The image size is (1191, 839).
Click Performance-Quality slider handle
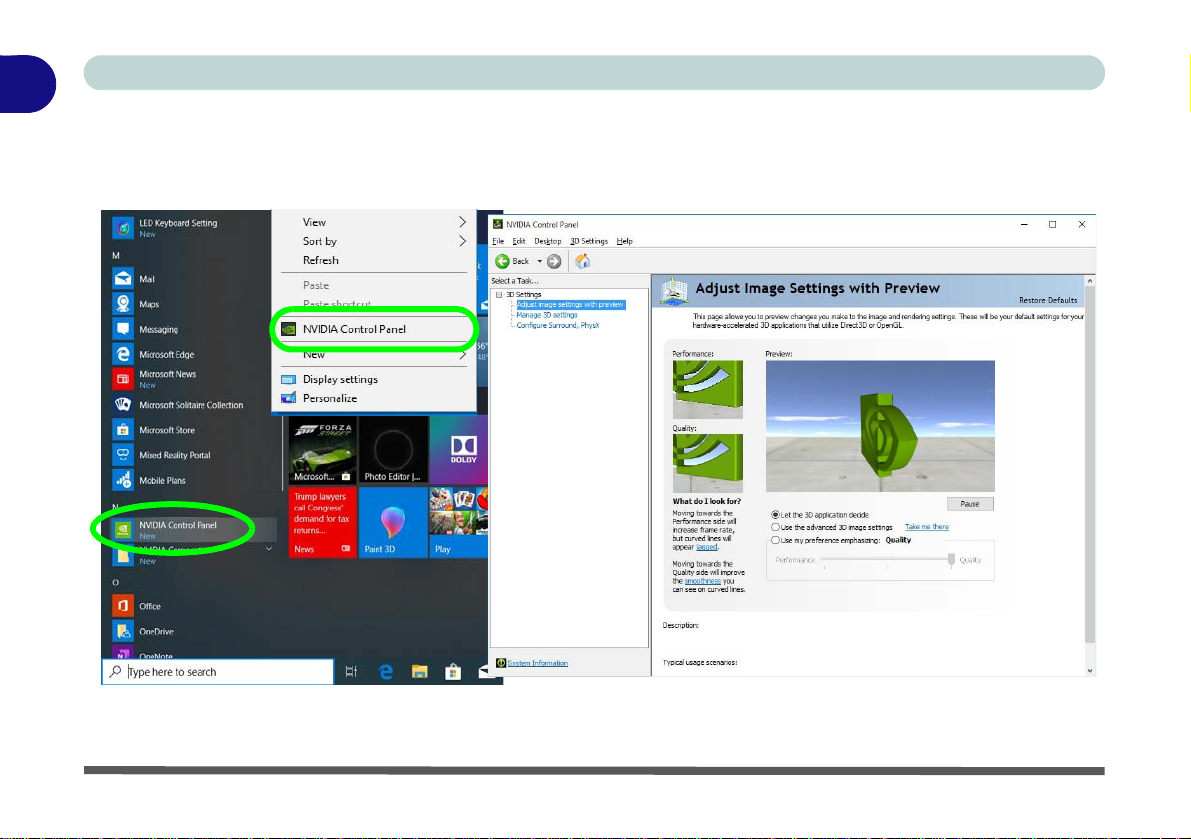coord(951,560)
